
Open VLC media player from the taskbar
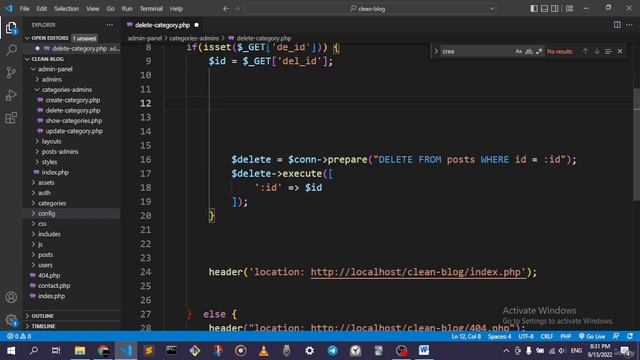coord(264,351)
